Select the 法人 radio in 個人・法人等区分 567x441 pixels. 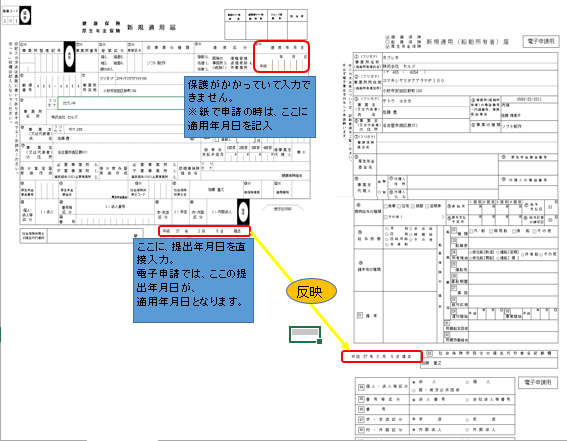coord(414,382)
